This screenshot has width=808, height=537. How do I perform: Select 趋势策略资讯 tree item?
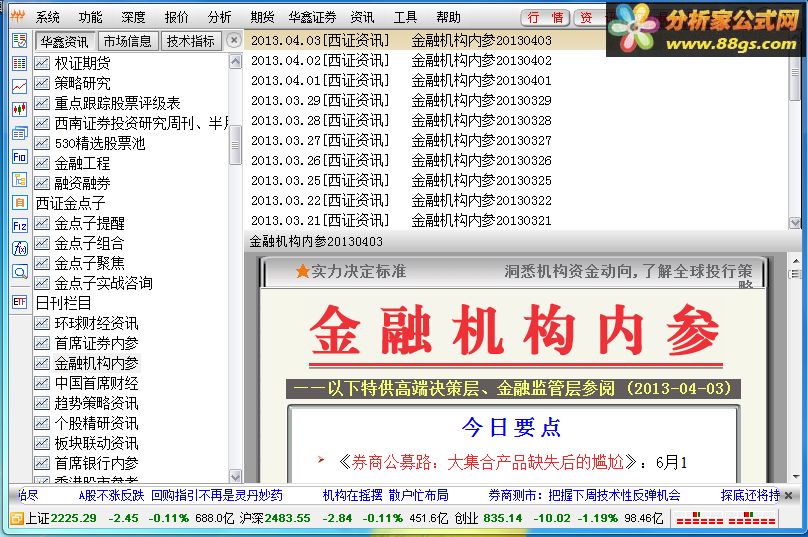pos(96,403)
